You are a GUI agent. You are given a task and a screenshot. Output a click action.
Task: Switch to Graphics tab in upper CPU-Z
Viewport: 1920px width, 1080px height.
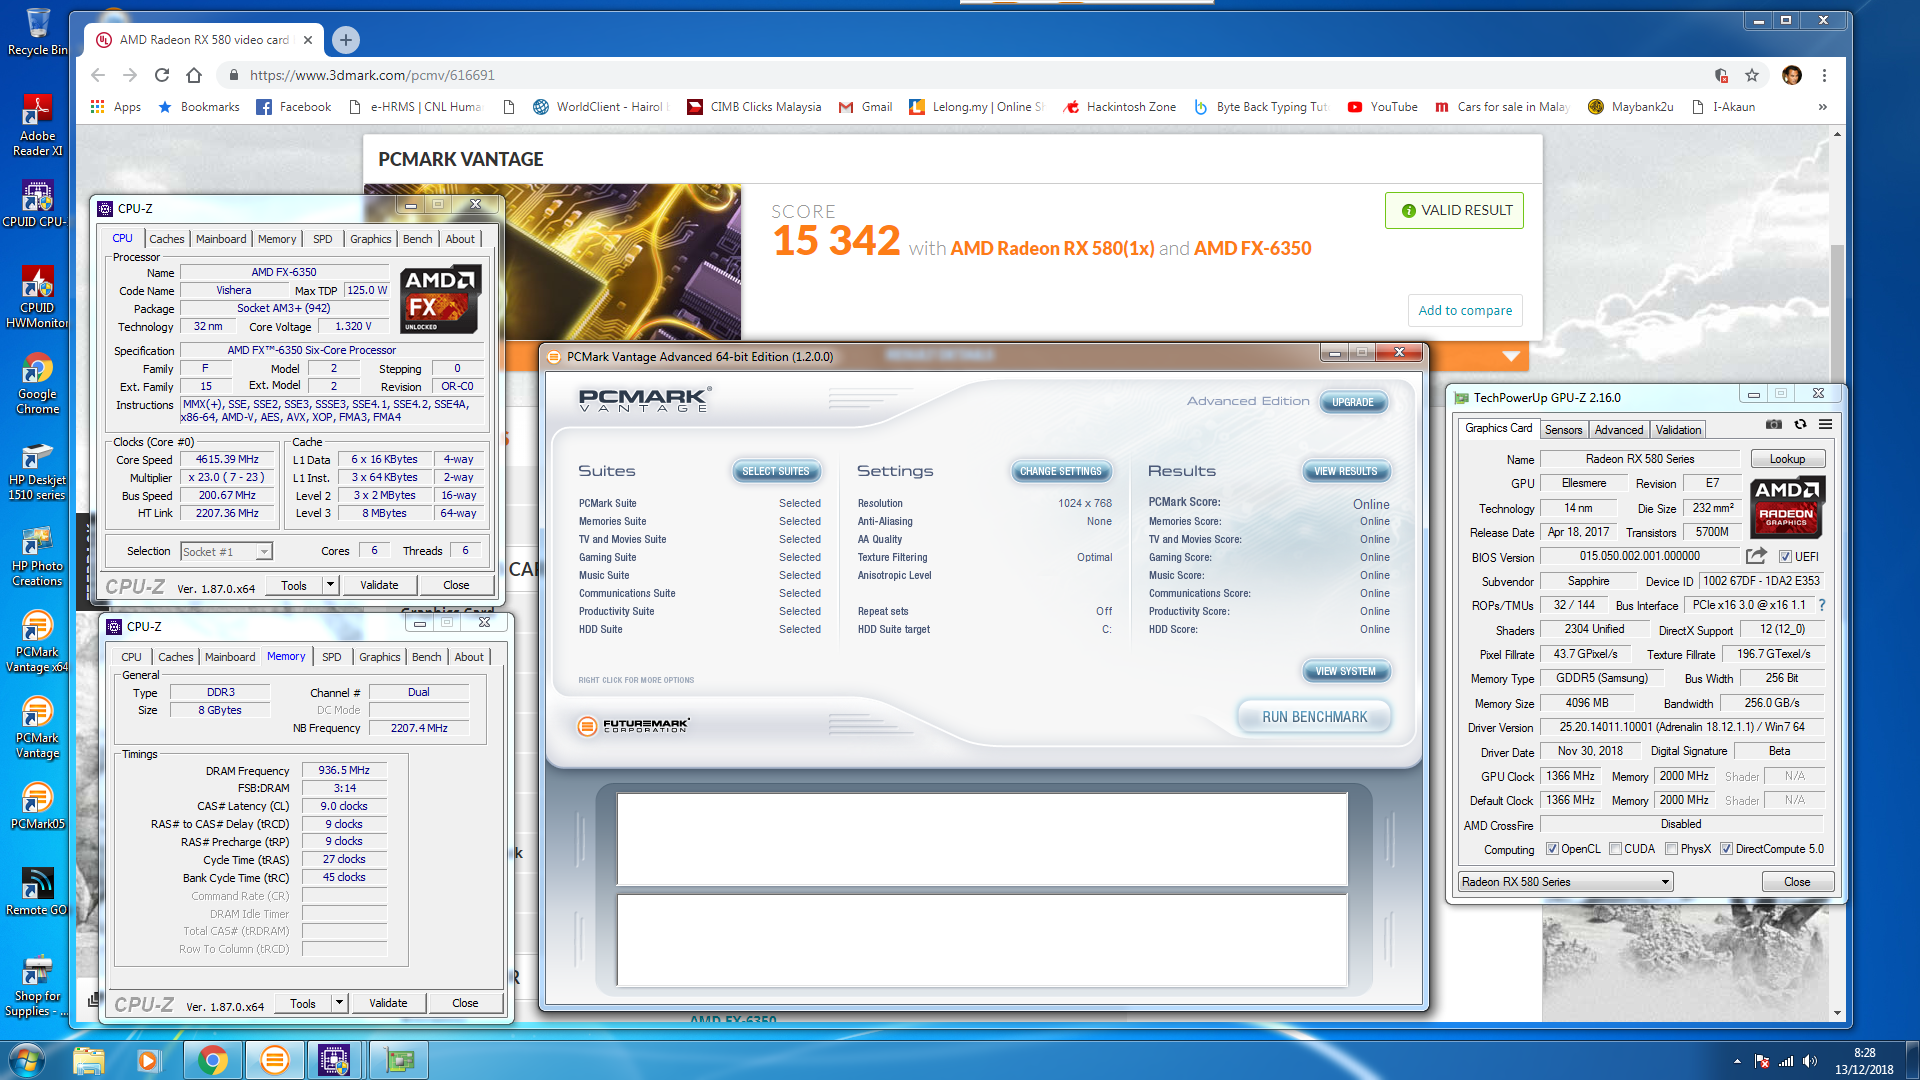pos(370,239)
